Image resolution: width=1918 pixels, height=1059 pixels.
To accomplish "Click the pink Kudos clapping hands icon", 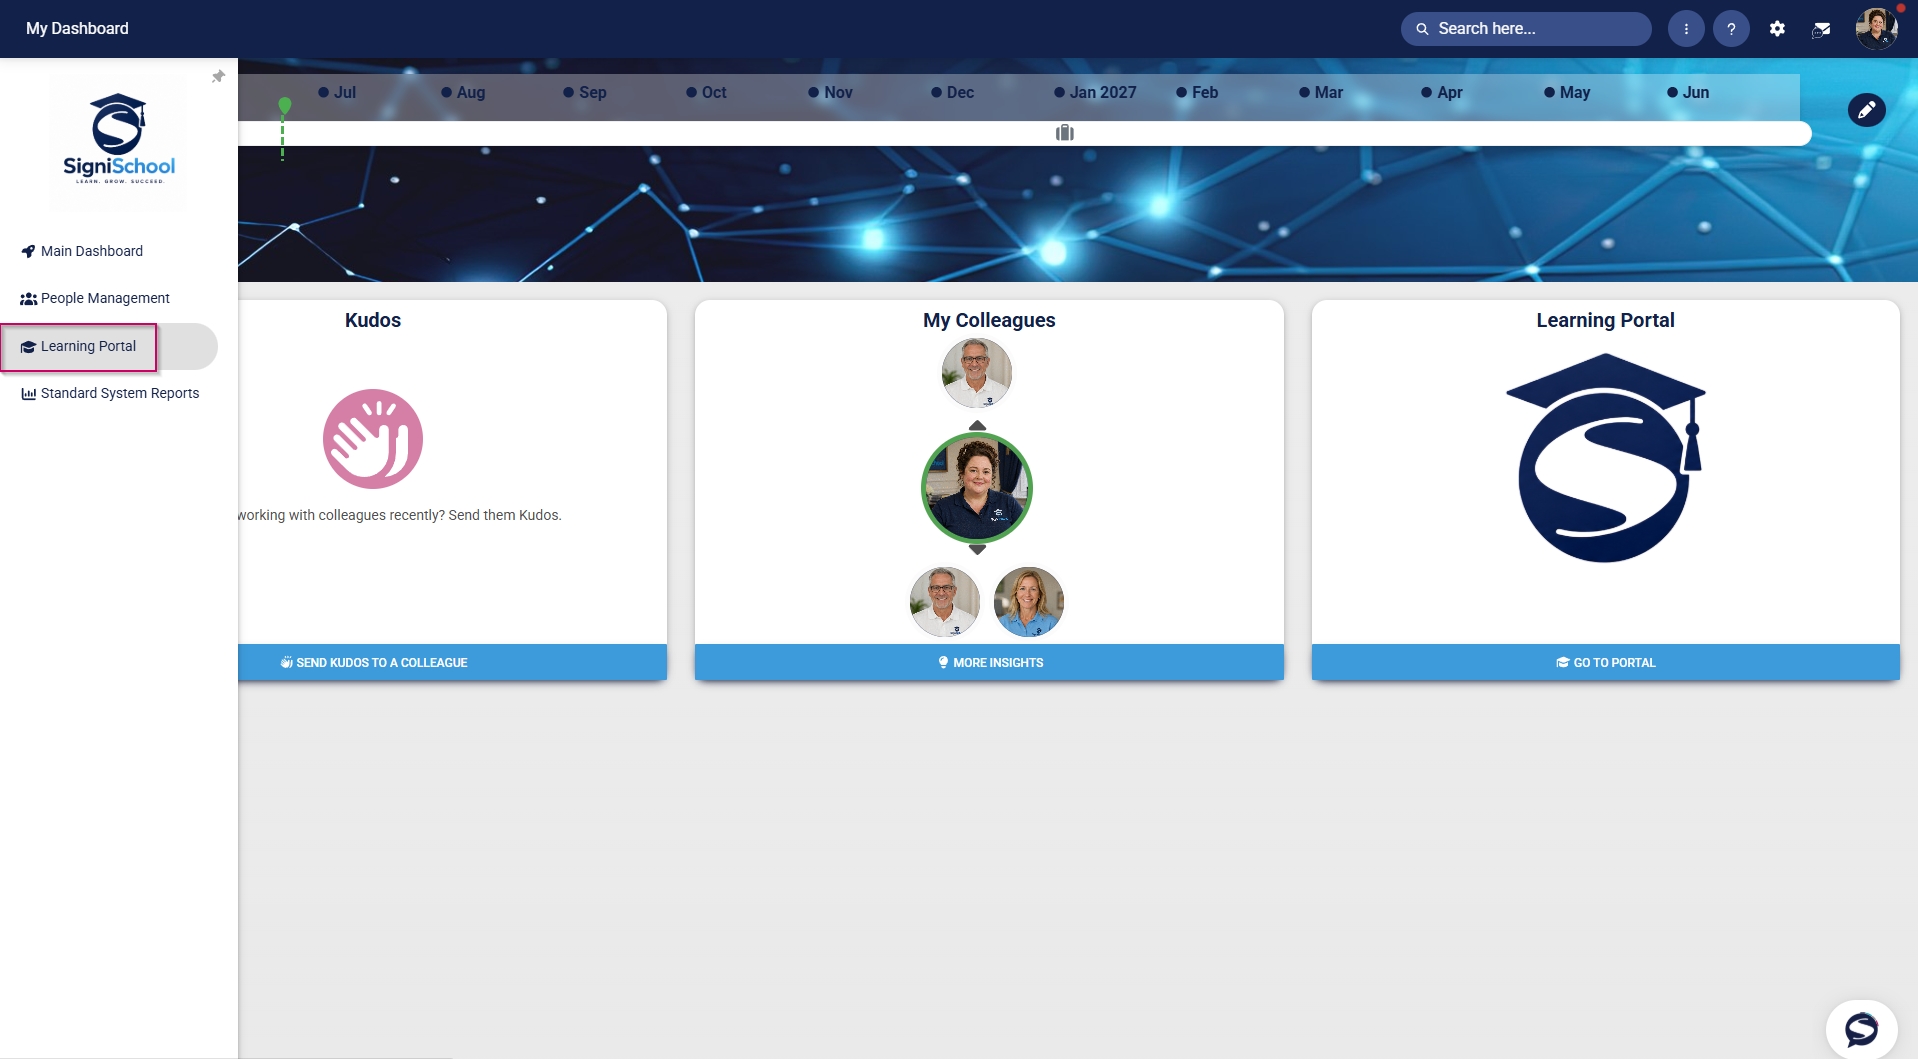I will tap(373, 439).
